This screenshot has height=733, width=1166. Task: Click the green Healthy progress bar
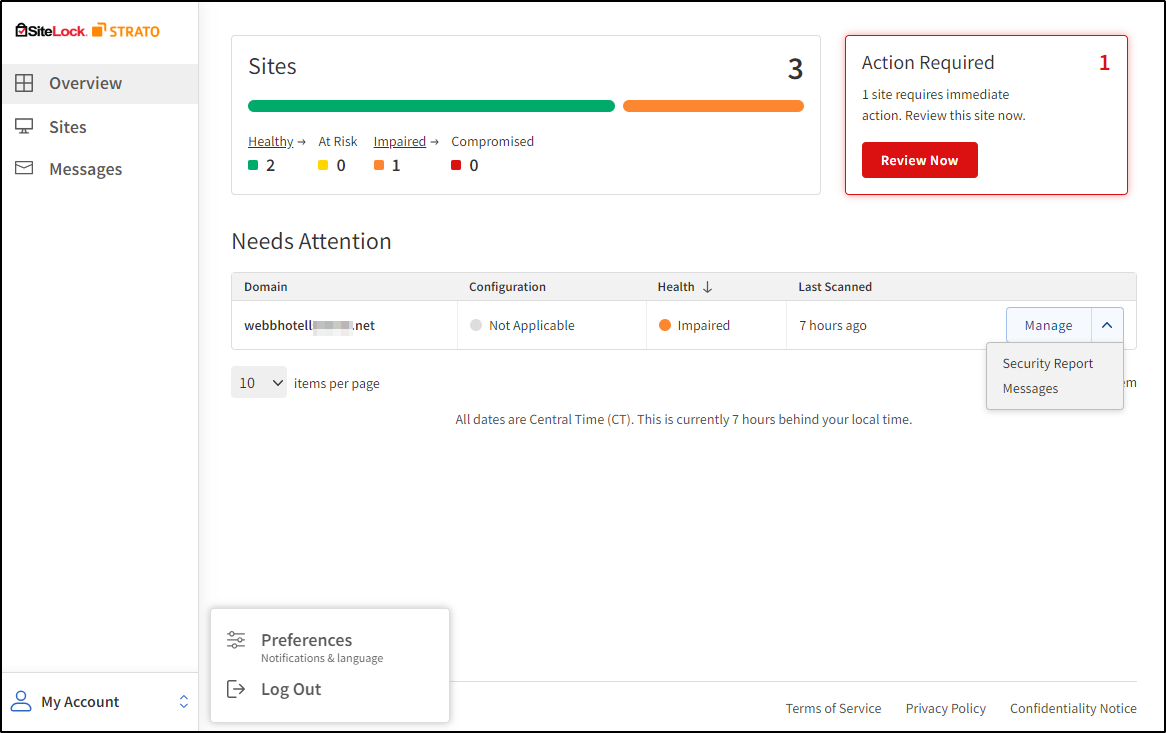point(430,105)
